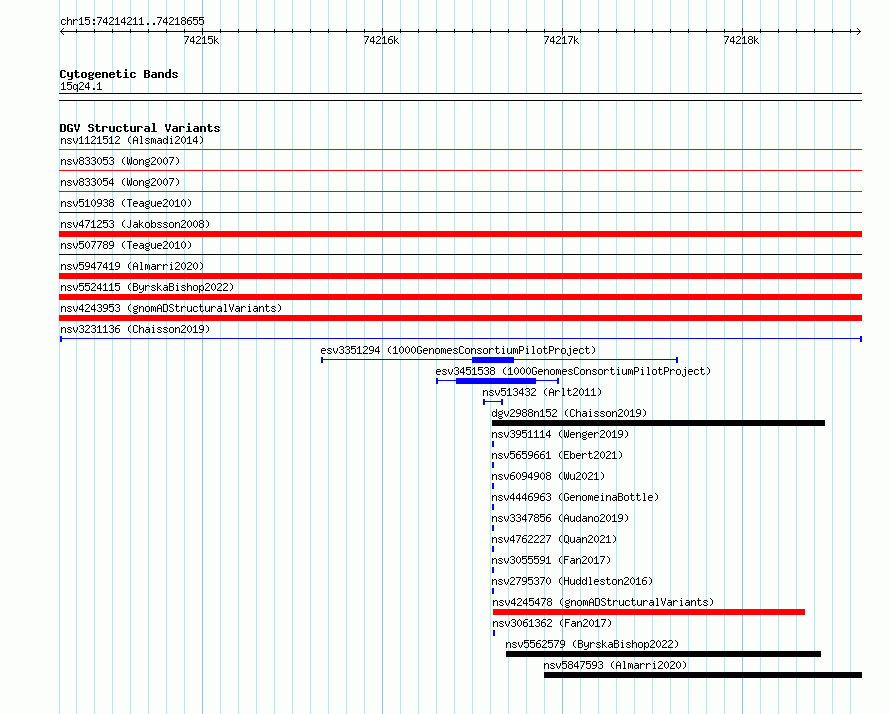This screenshot has height=714, width=890.
Task: Select the nsv833054 (Wong2007) label
Action: click(120, 182)
